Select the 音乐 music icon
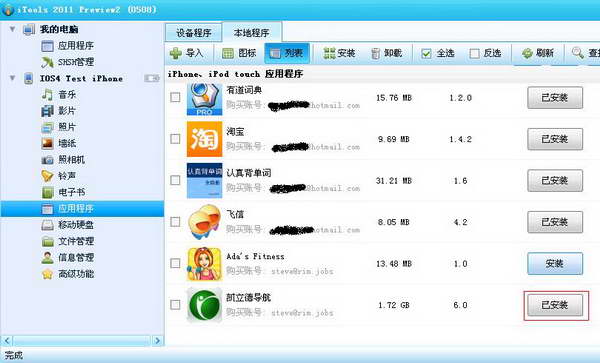Screen dimensions: 600x363 (x=47, y=94)
